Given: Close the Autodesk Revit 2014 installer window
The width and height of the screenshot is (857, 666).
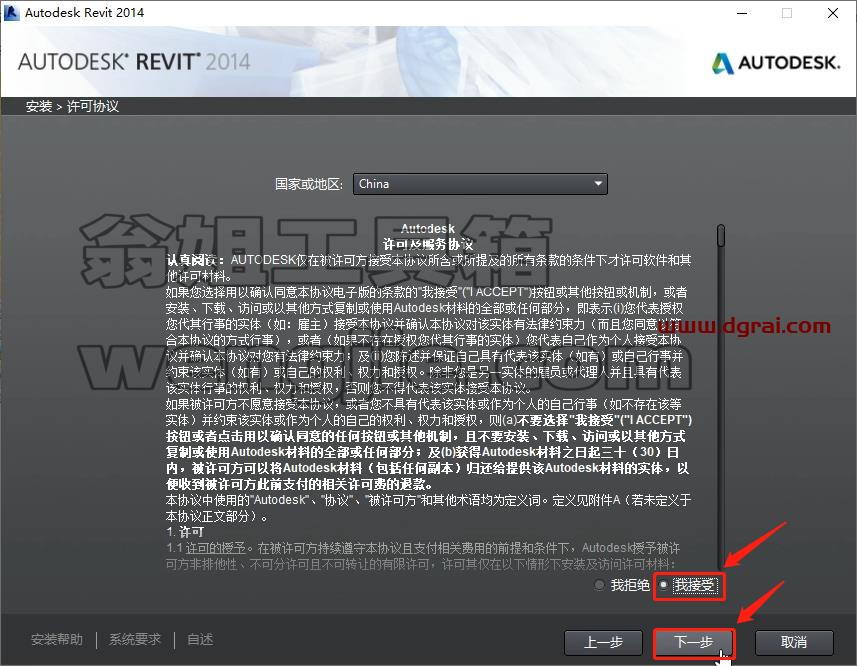Looking at the screenshot, I should pyautogui.click(x=832, y=13).
